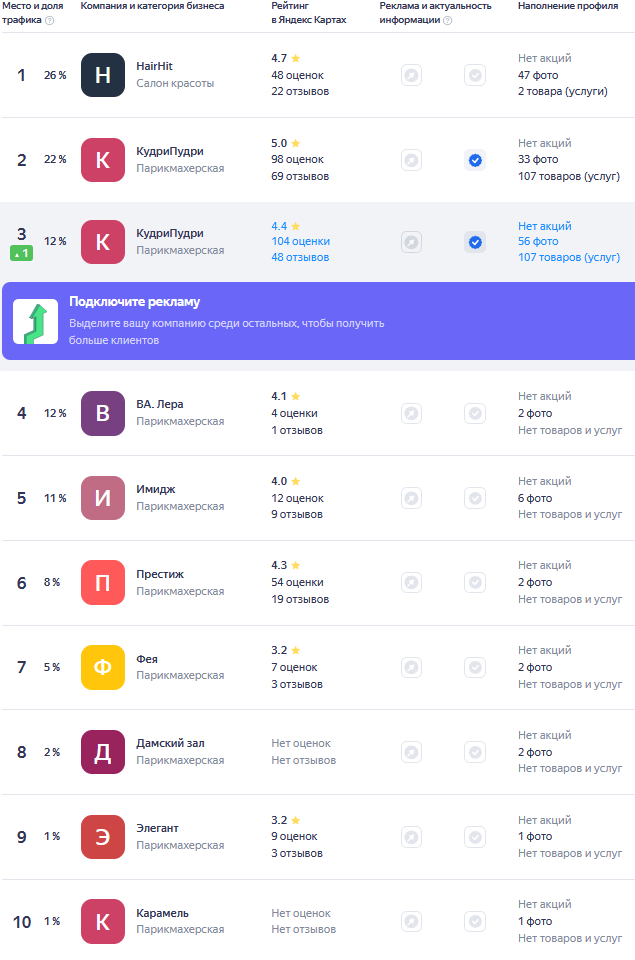This screenshot has width=635, height=960.
Task: Click the advertising status icon for ВА. Лера
Action: 411,414
